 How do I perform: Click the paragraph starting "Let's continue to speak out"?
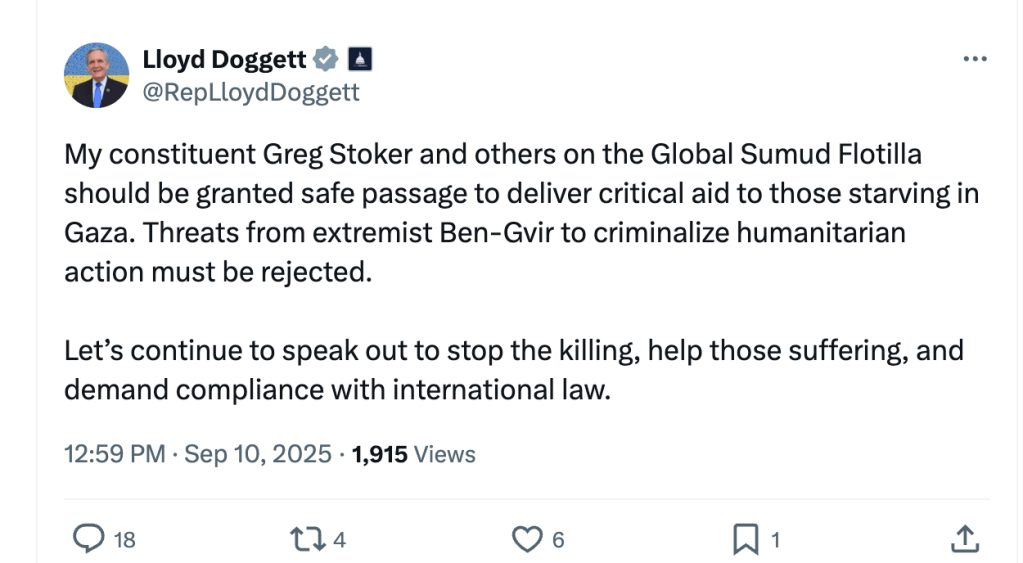(x=513, y=370)
